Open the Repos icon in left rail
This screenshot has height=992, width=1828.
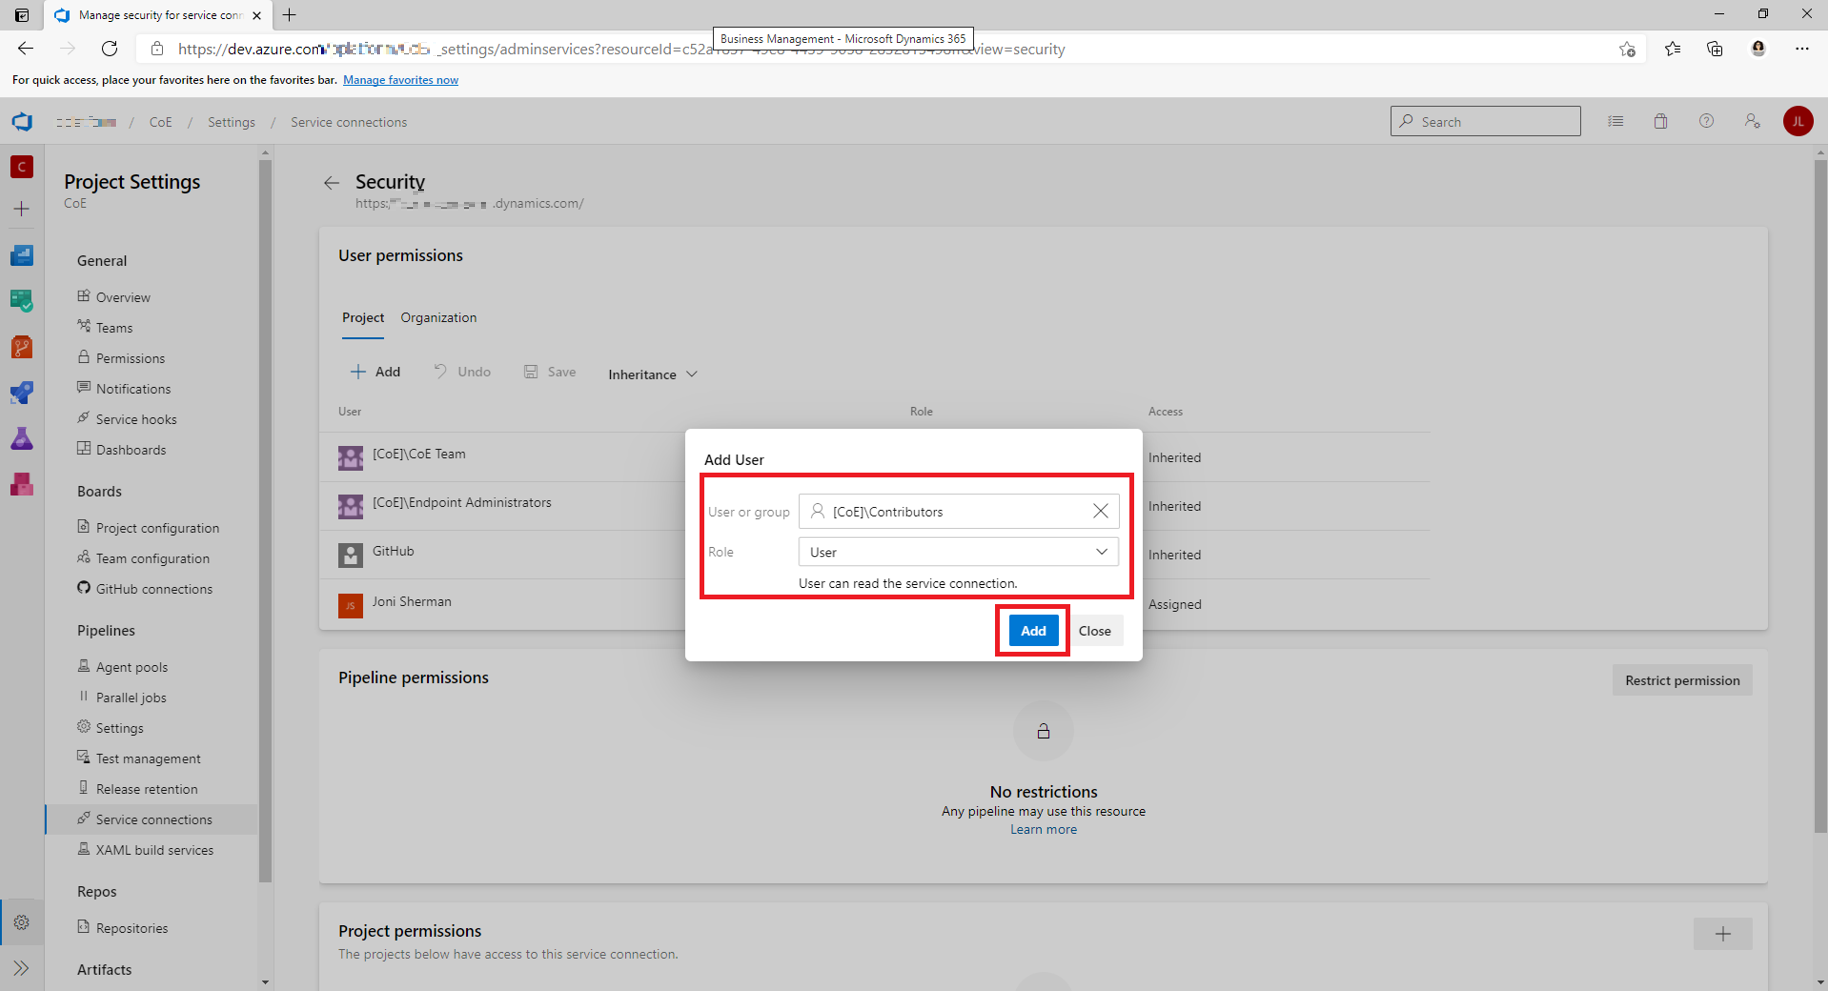coord(21,347)
